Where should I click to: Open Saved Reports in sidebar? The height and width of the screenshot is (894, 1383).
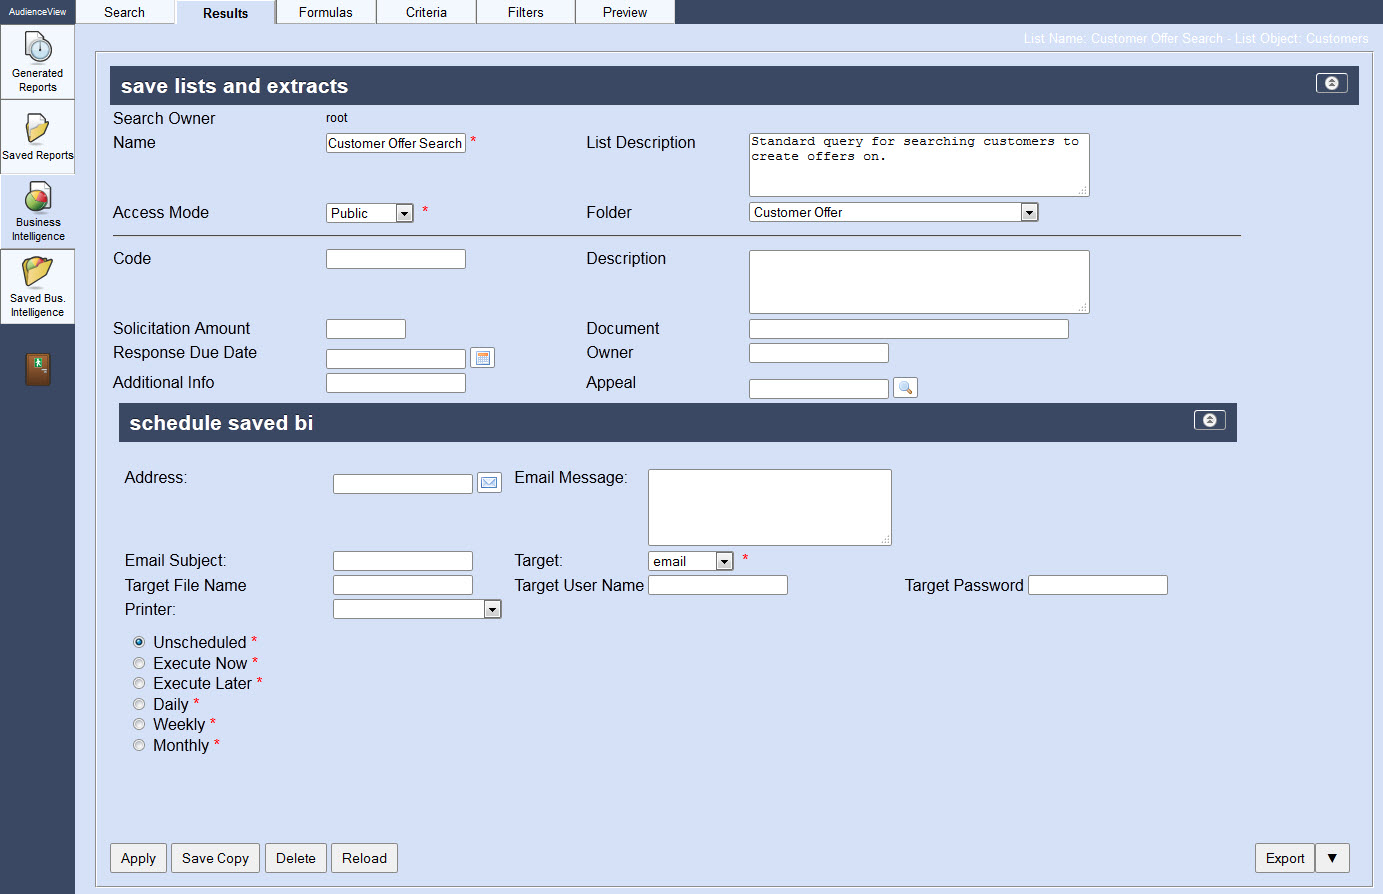click(x=38, y=137)
